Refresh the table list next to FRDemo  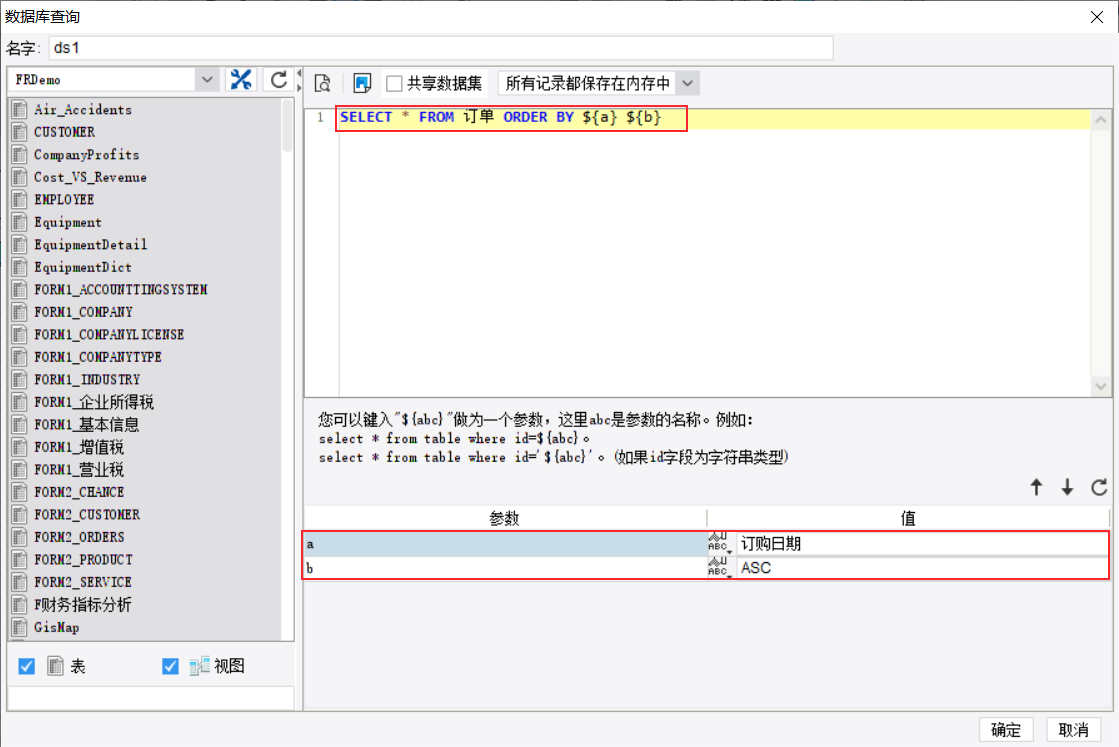(x=278, y=80)
